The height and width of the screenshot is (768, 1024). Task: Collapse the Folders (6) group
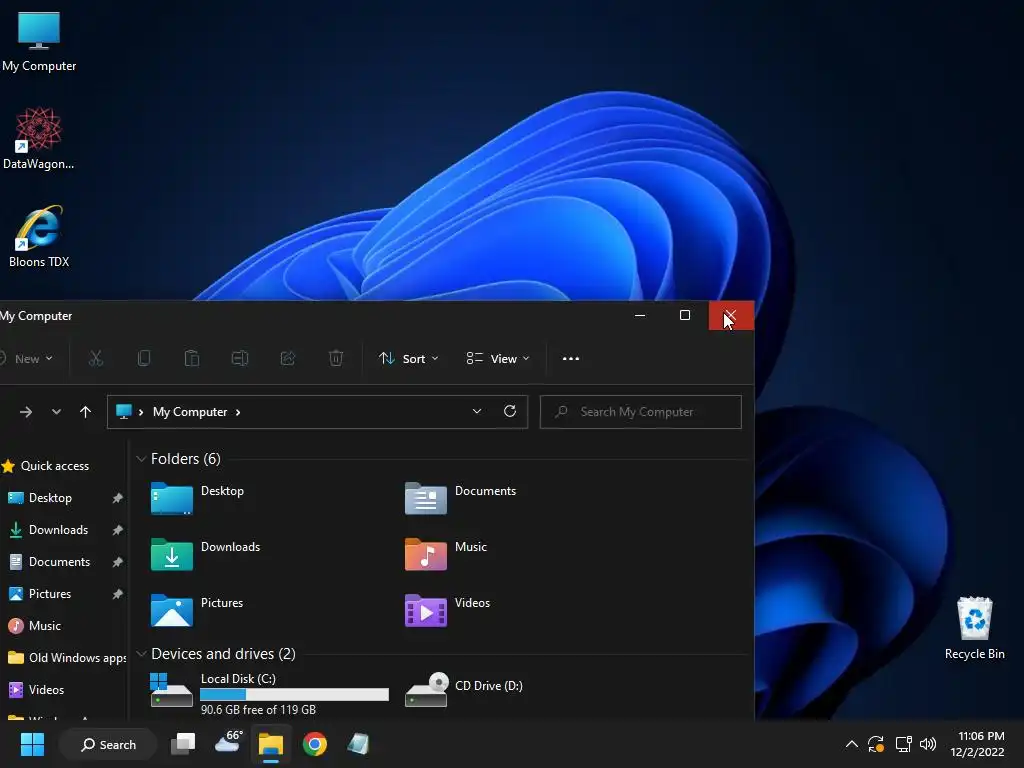pos(141,458)
